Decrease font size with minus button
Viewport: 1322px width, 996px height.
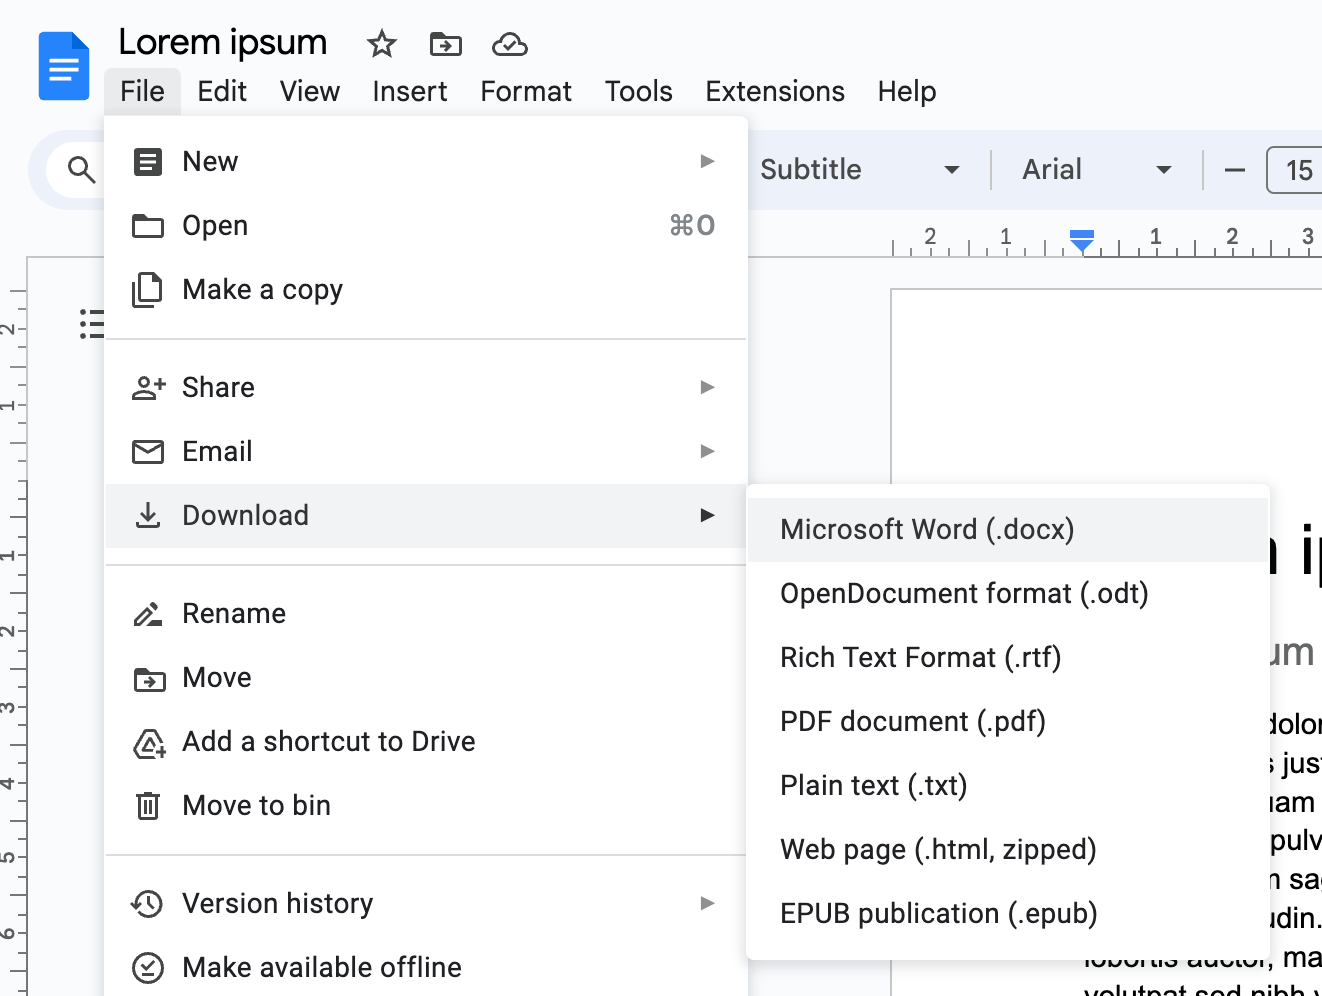1235,170
